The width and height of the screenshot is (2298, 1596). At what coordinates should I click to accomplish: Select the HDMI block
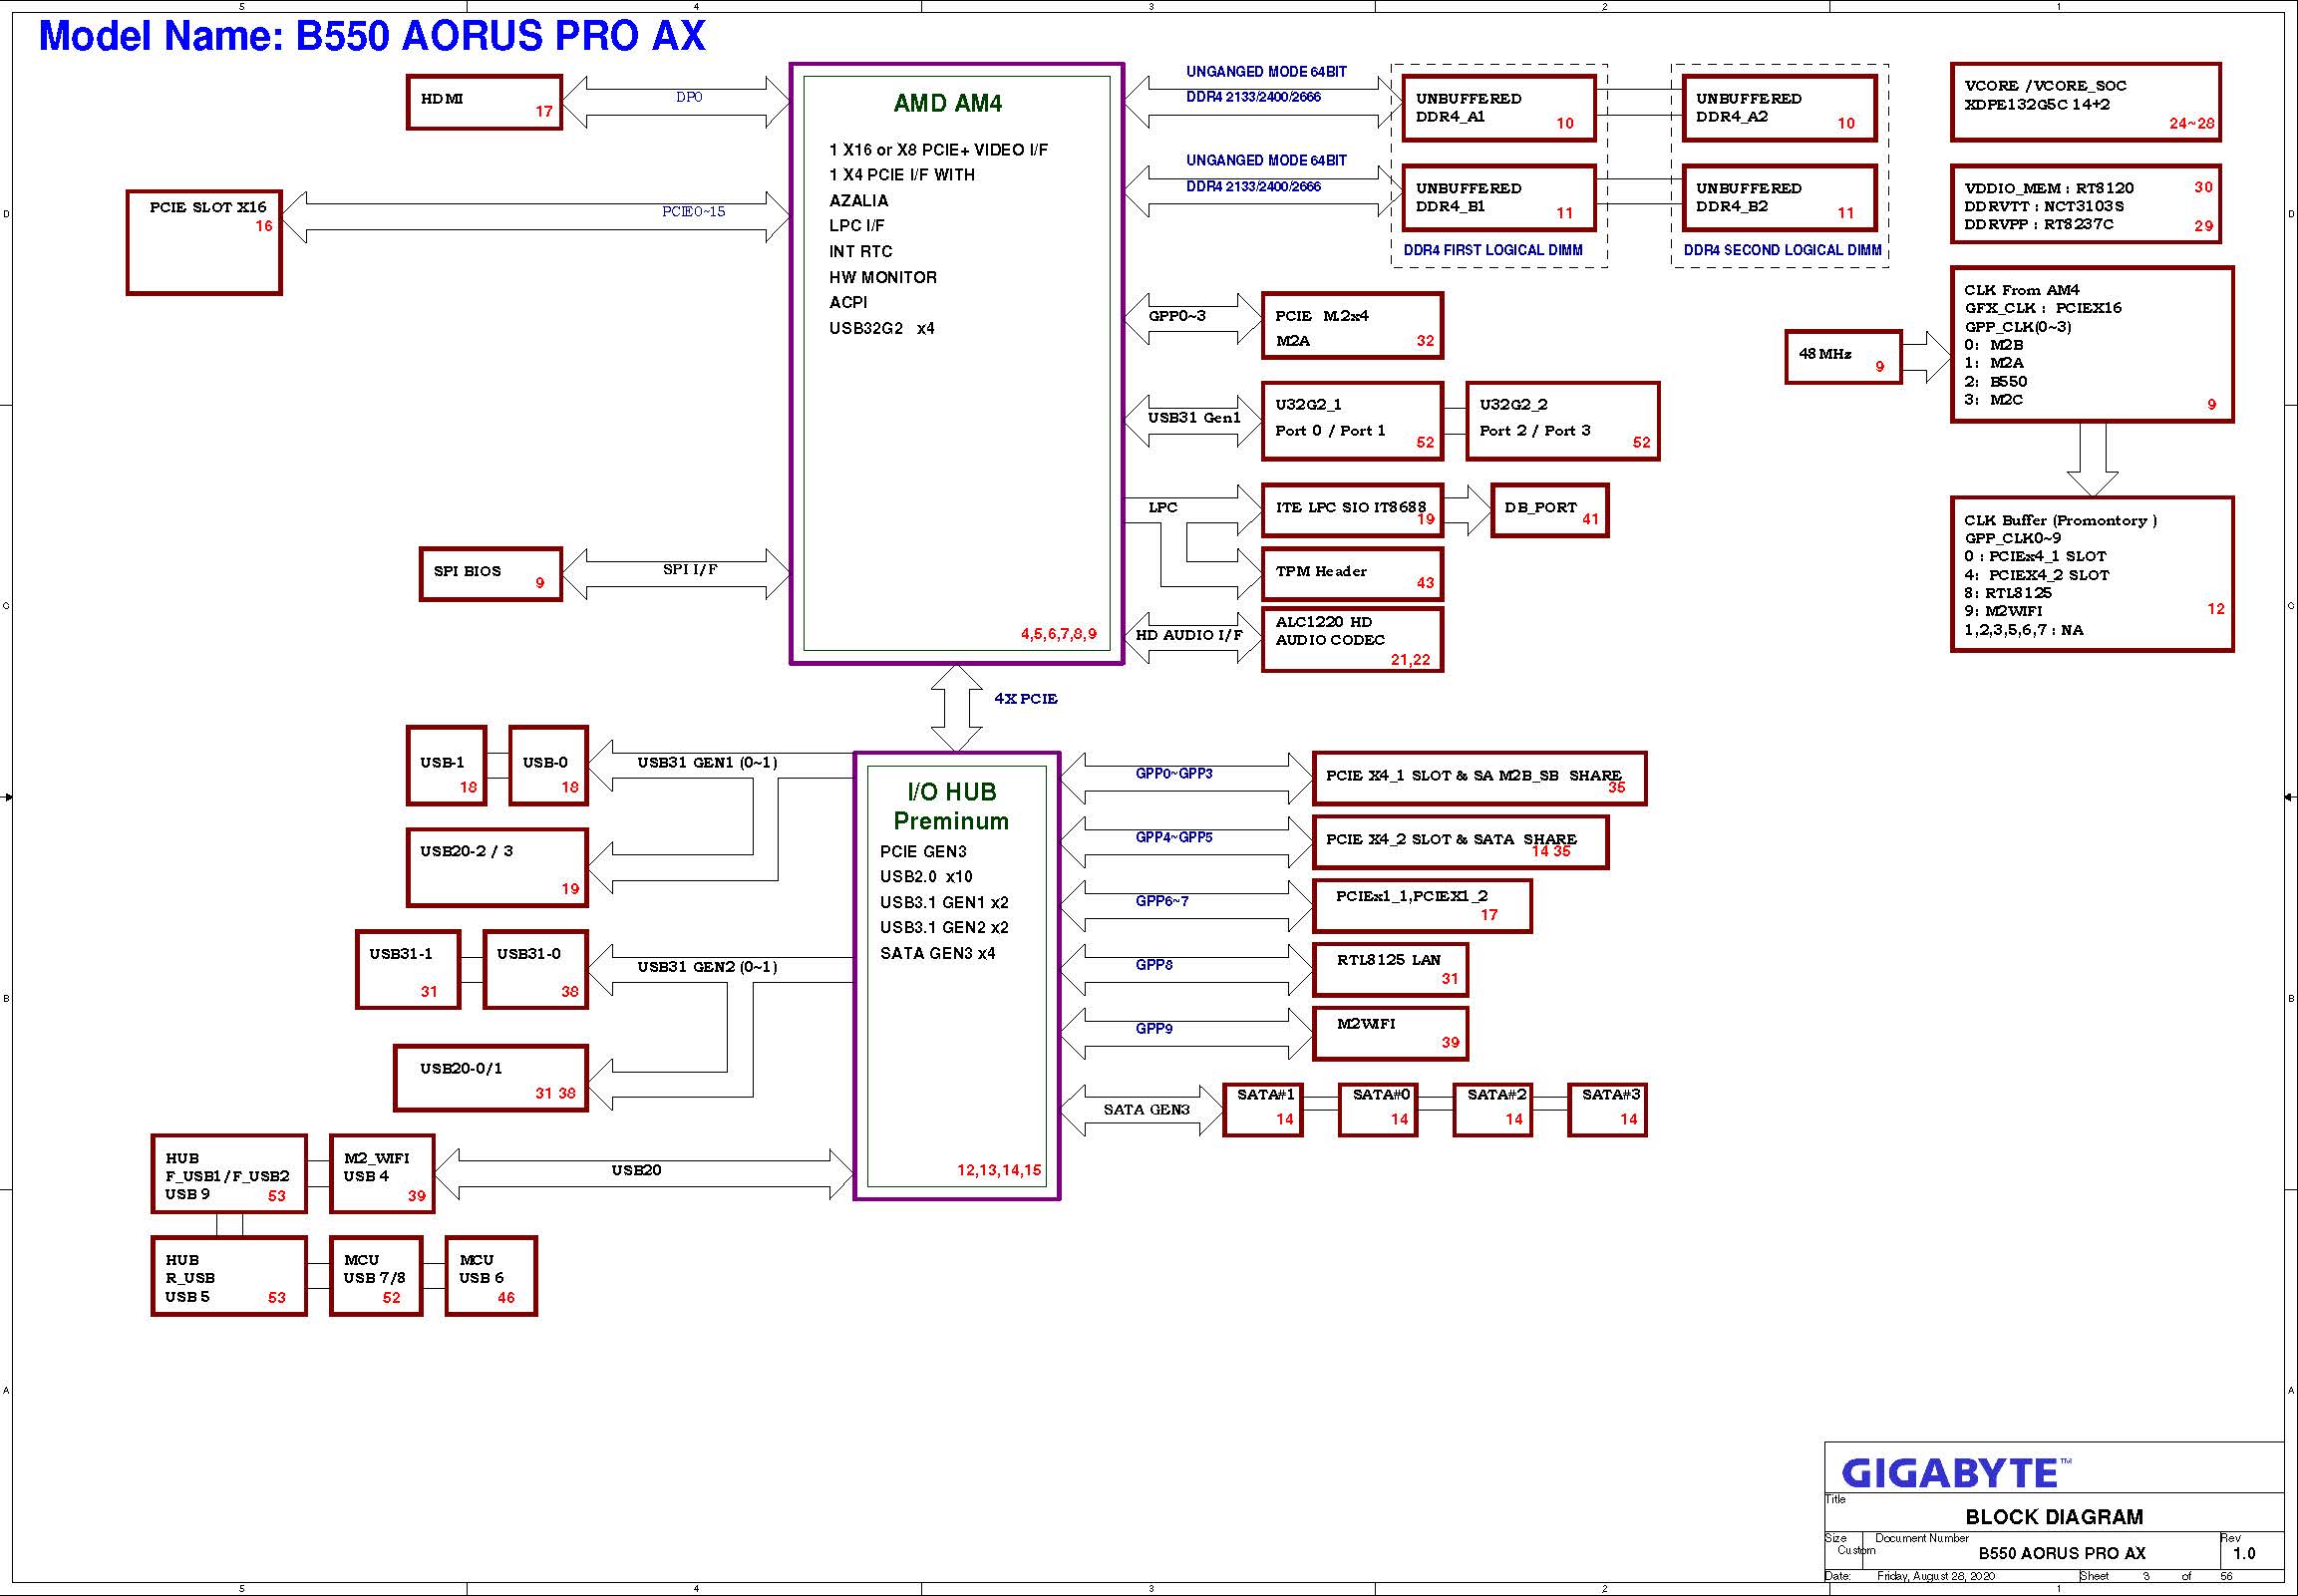[484, 102]
